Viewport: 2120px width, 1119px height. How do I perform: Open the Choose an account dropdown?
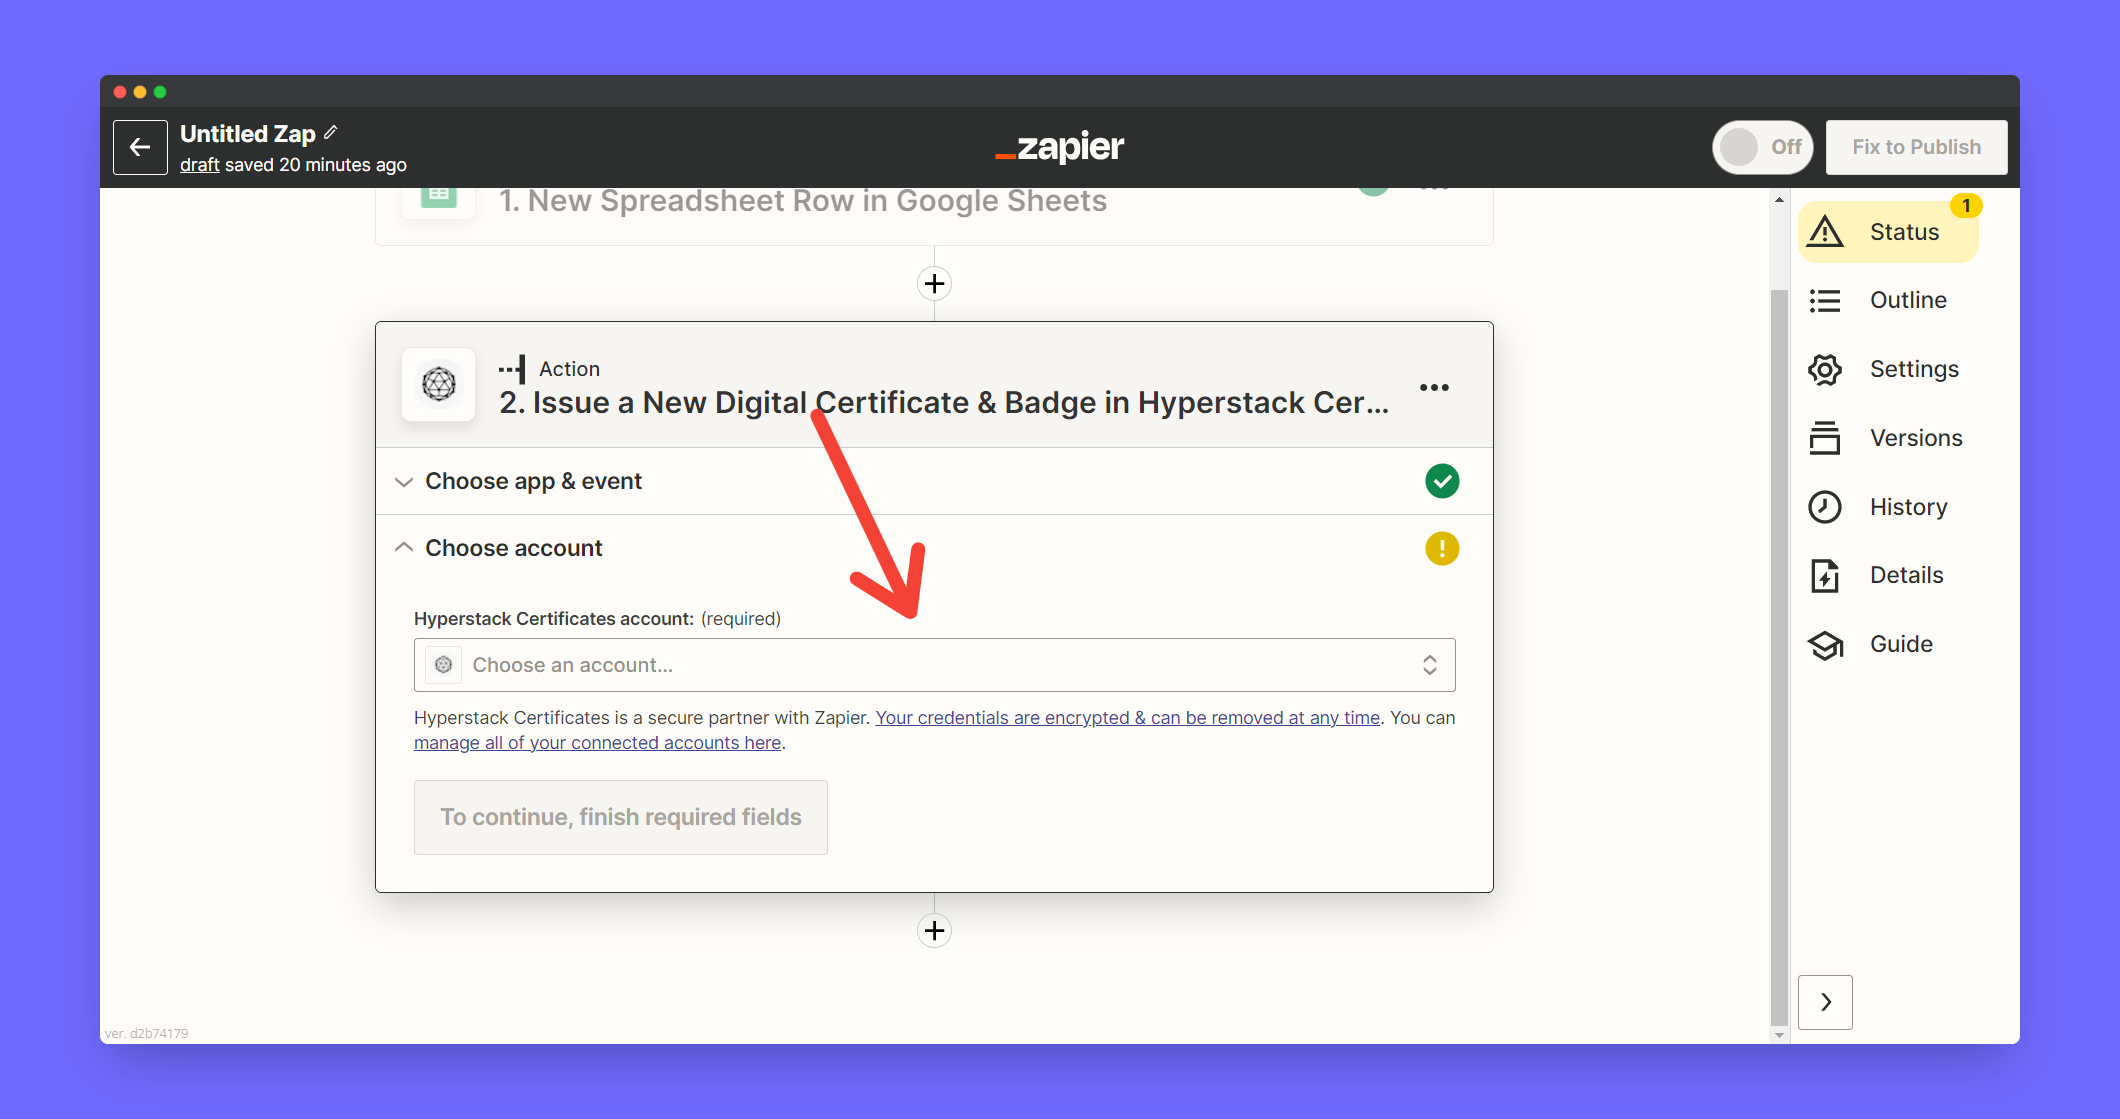click(x=934, y=665)
